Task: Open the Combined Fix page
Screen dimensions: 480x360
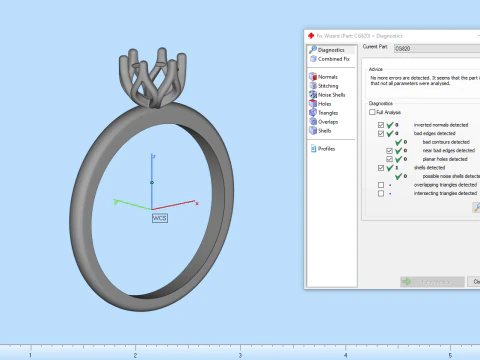Action: (x=330, y=59)
